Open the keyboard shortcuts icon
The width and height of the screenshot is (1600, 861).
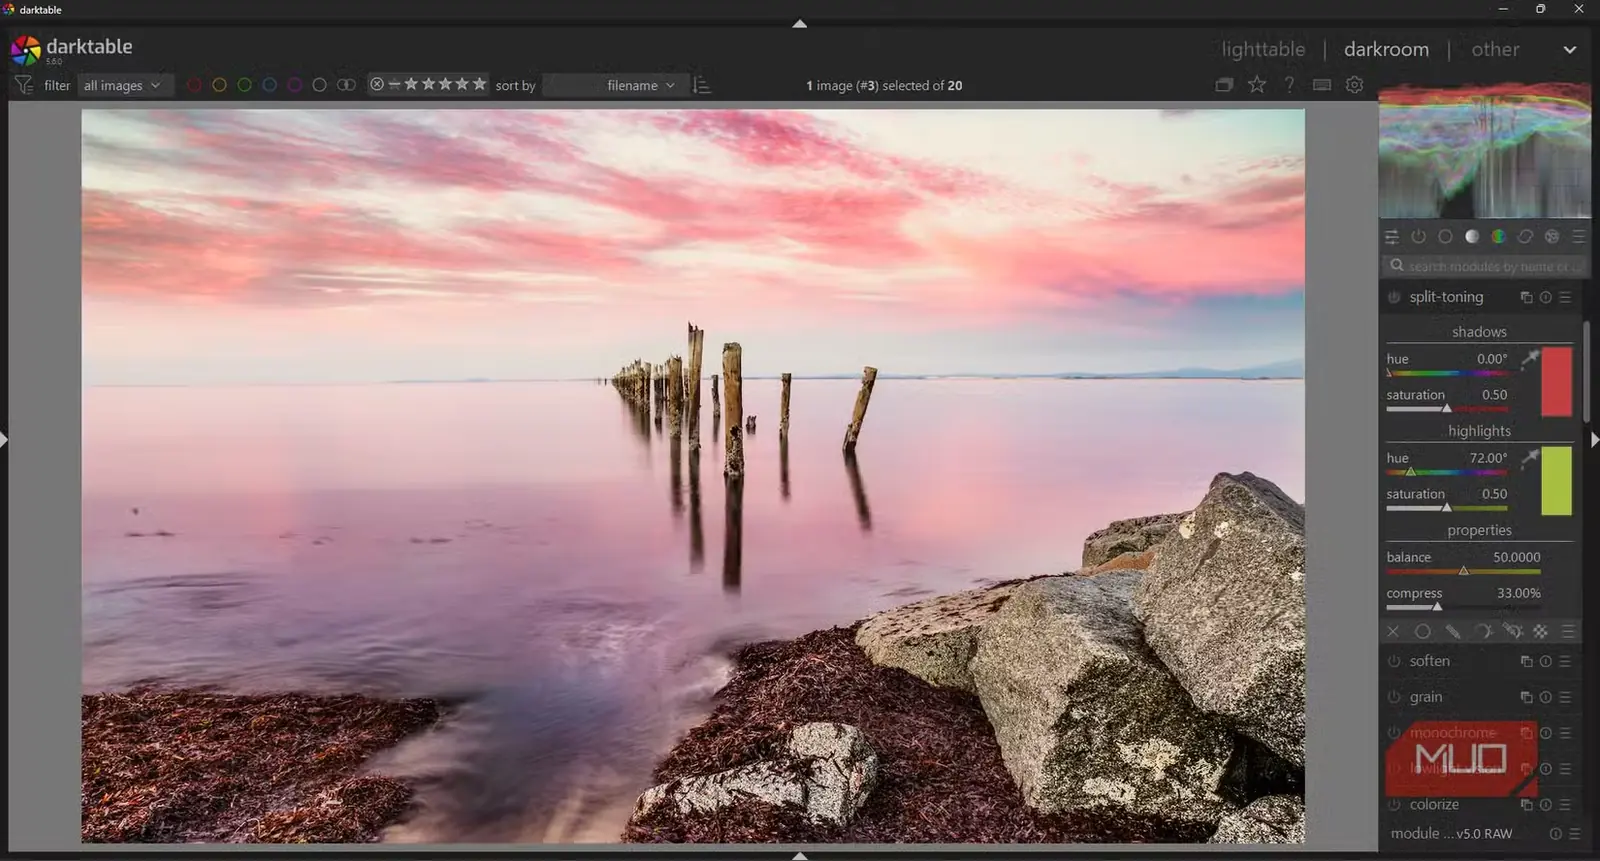point(1322,85)
